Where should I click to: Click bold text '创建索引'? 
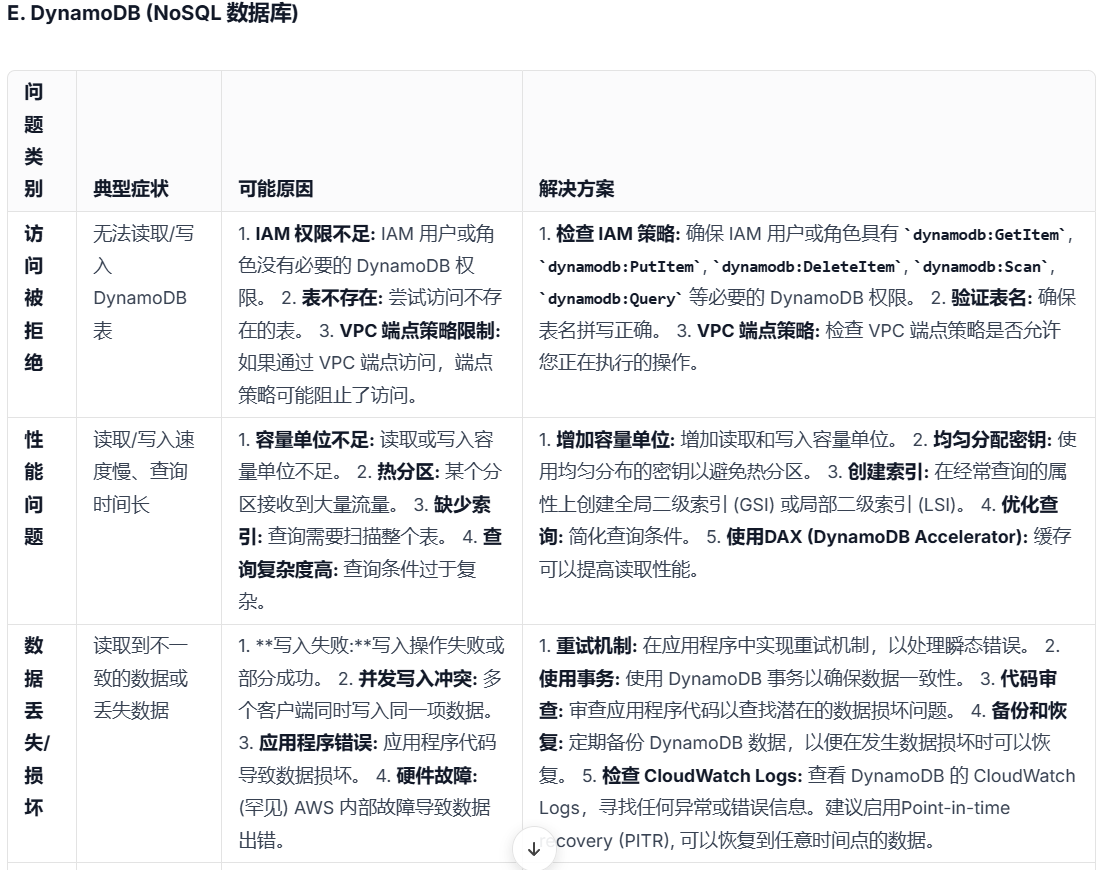(888, 472)
